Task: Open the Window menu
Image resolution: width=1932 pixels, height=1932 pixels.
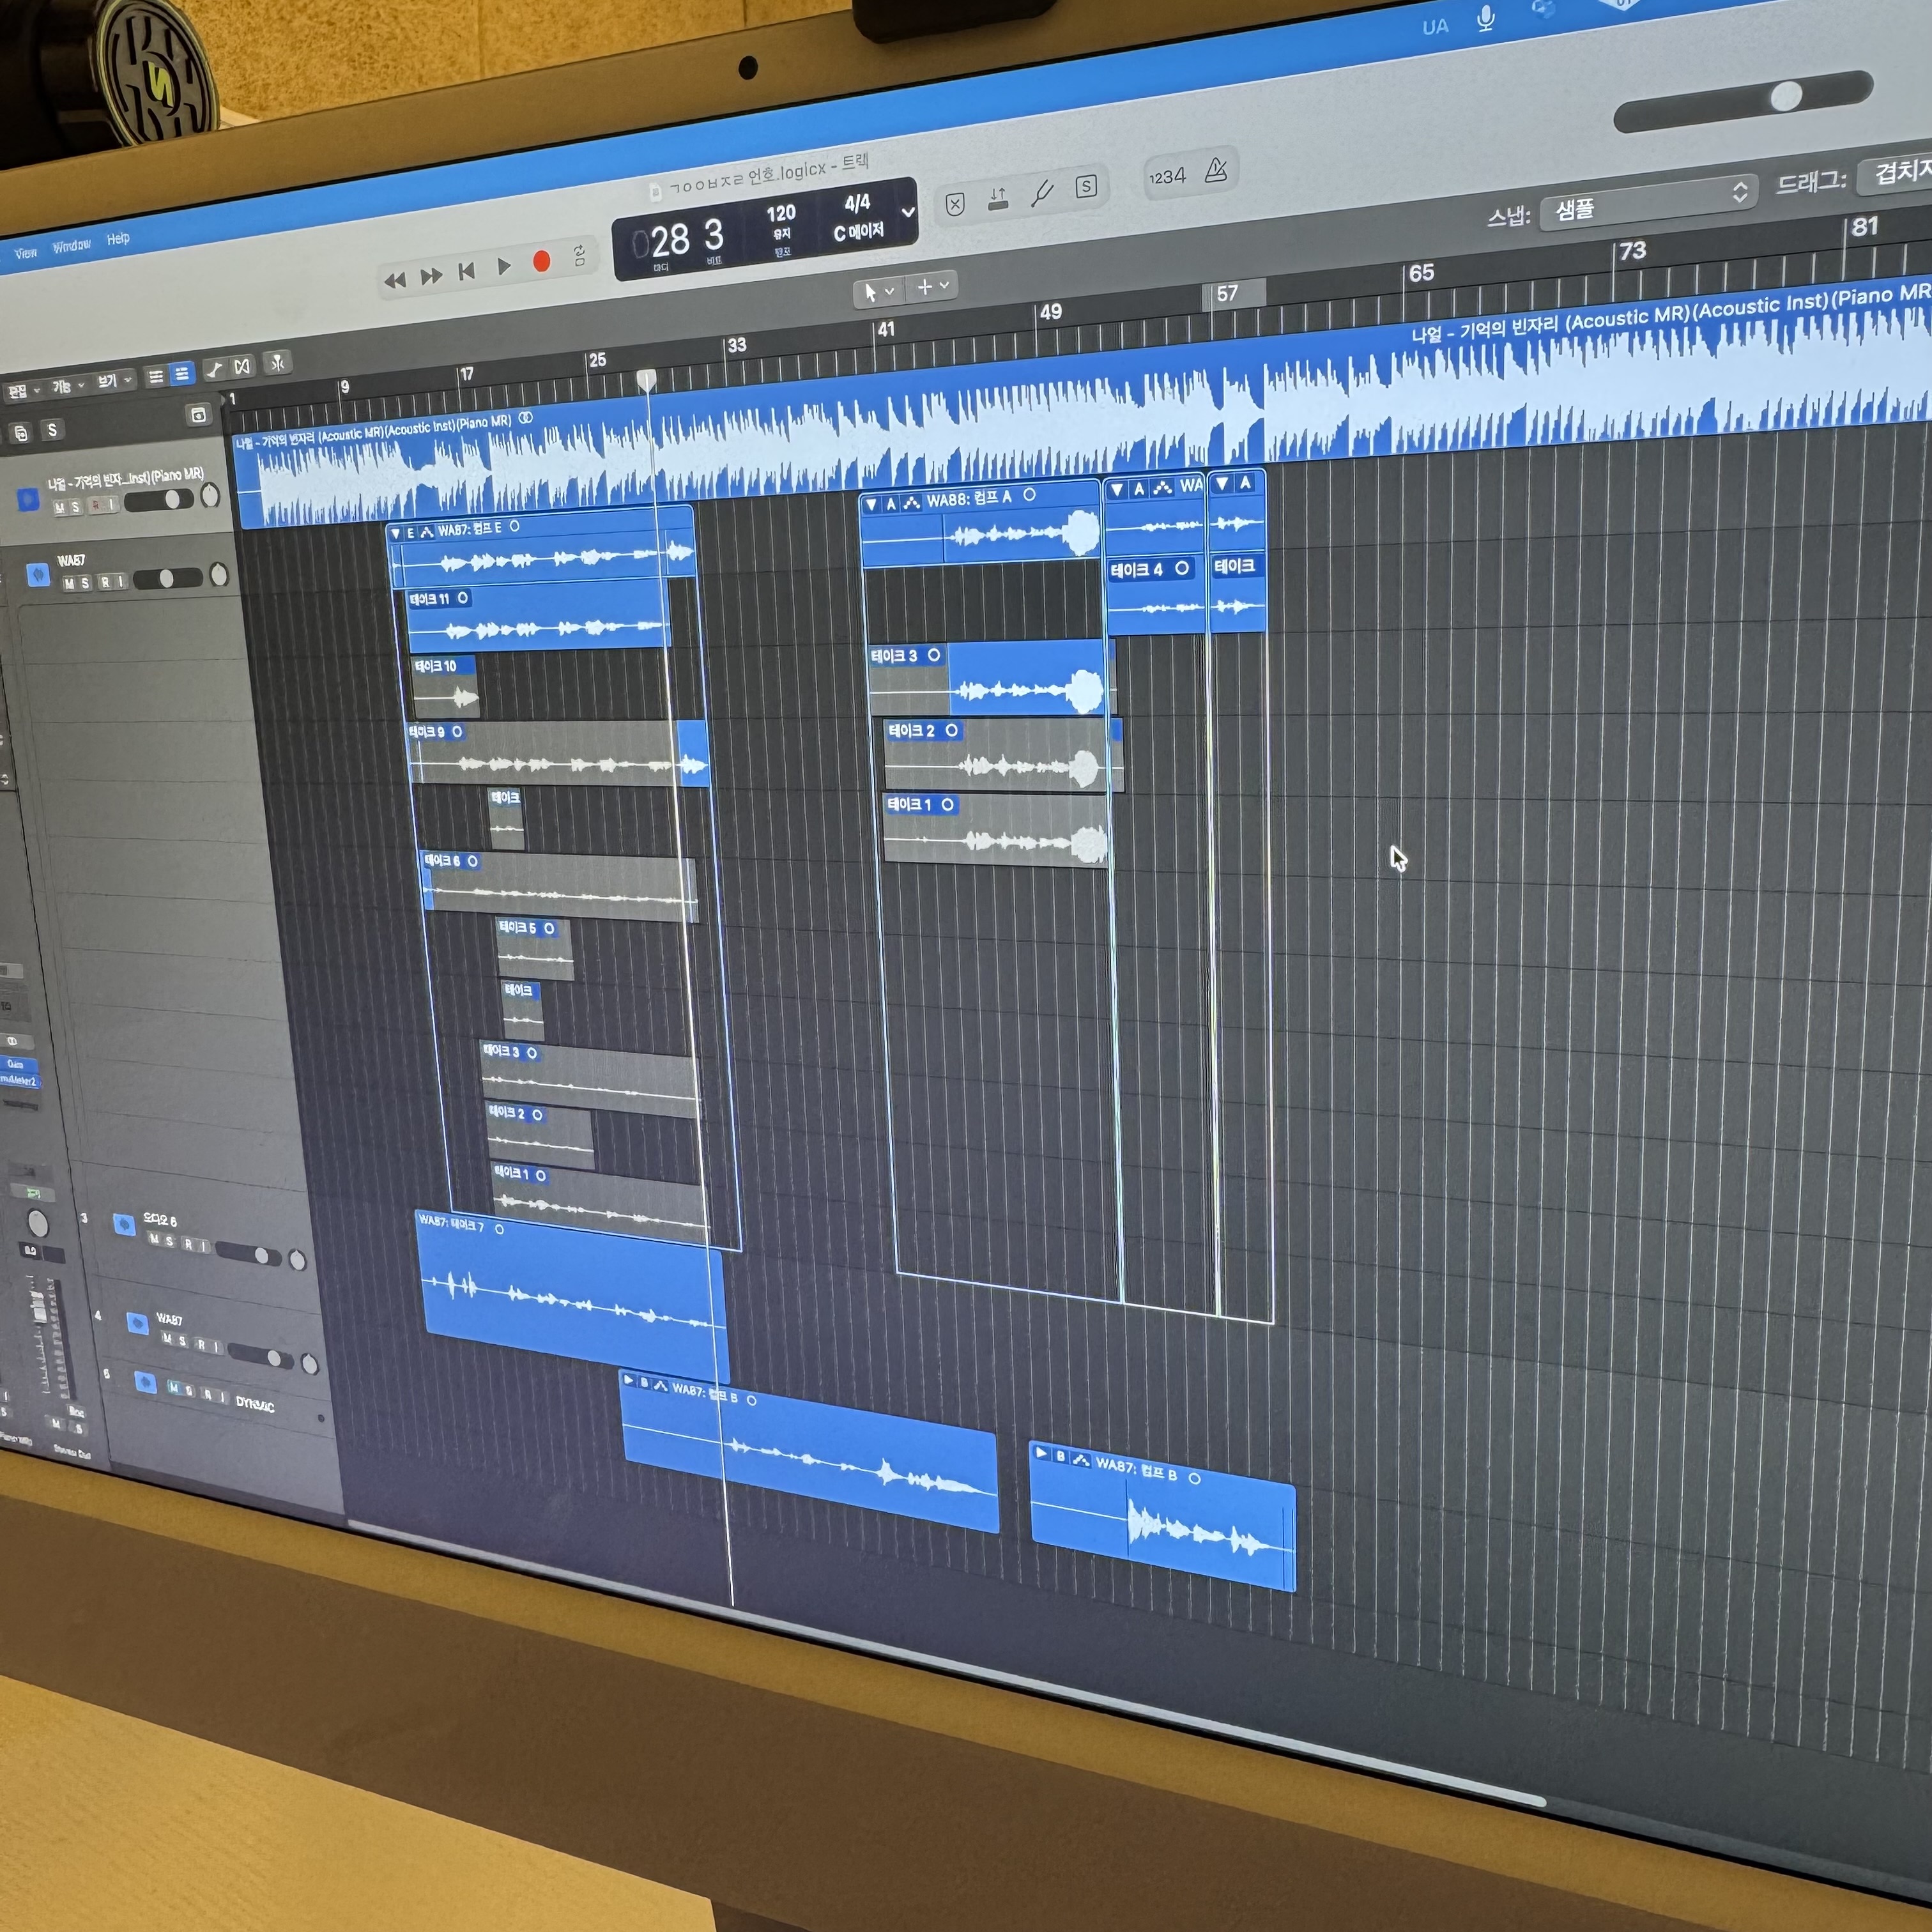Action: pyautogui.click(x=71, y=246)
